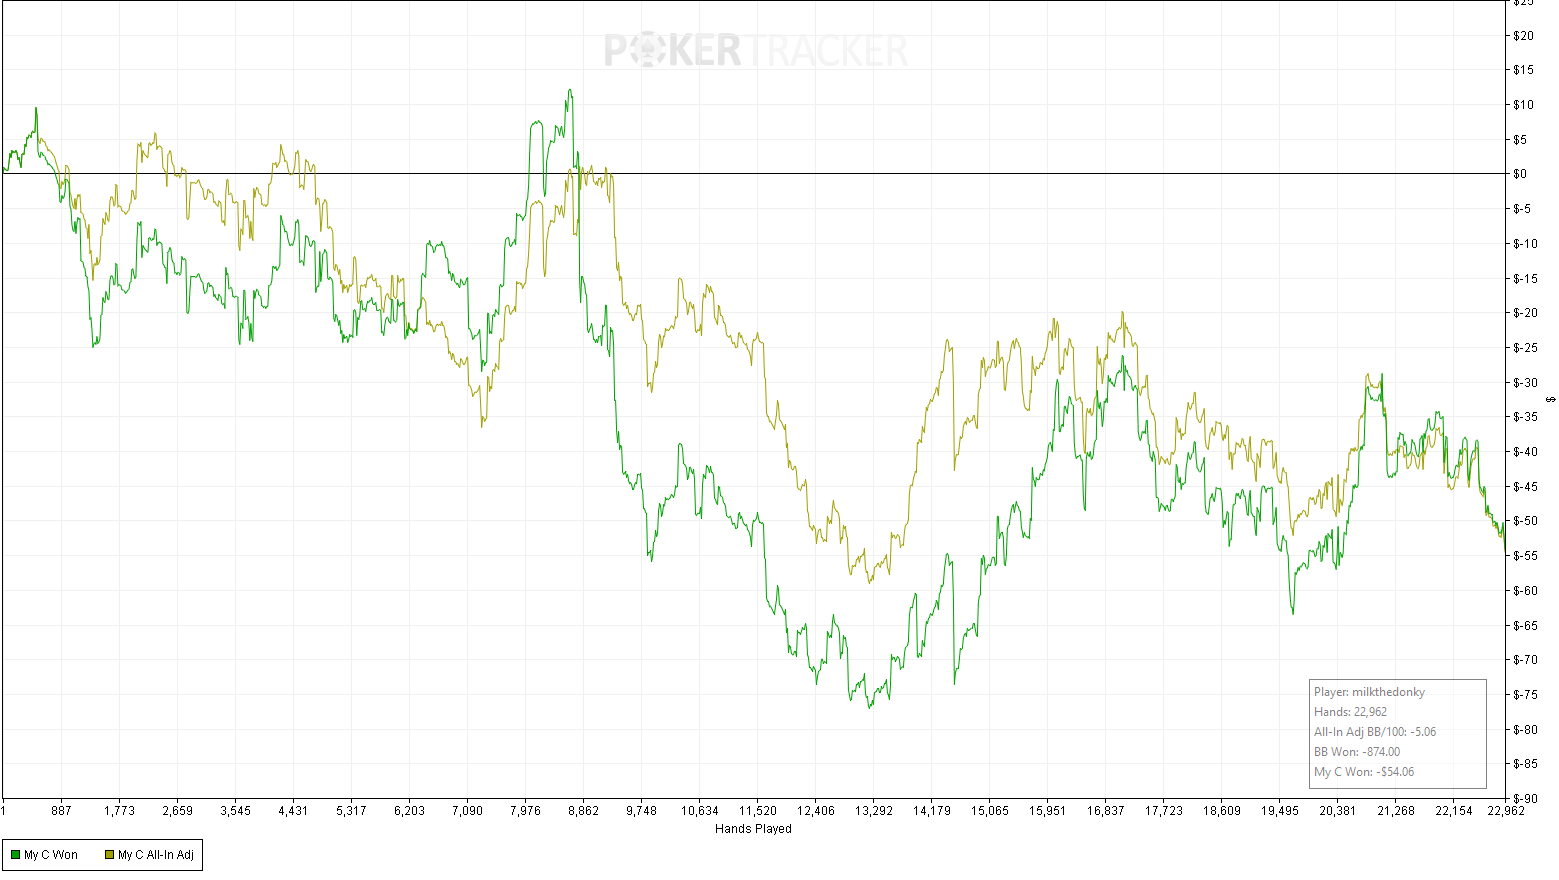Click the $10 y-axis tick label

coord(1523,105)
